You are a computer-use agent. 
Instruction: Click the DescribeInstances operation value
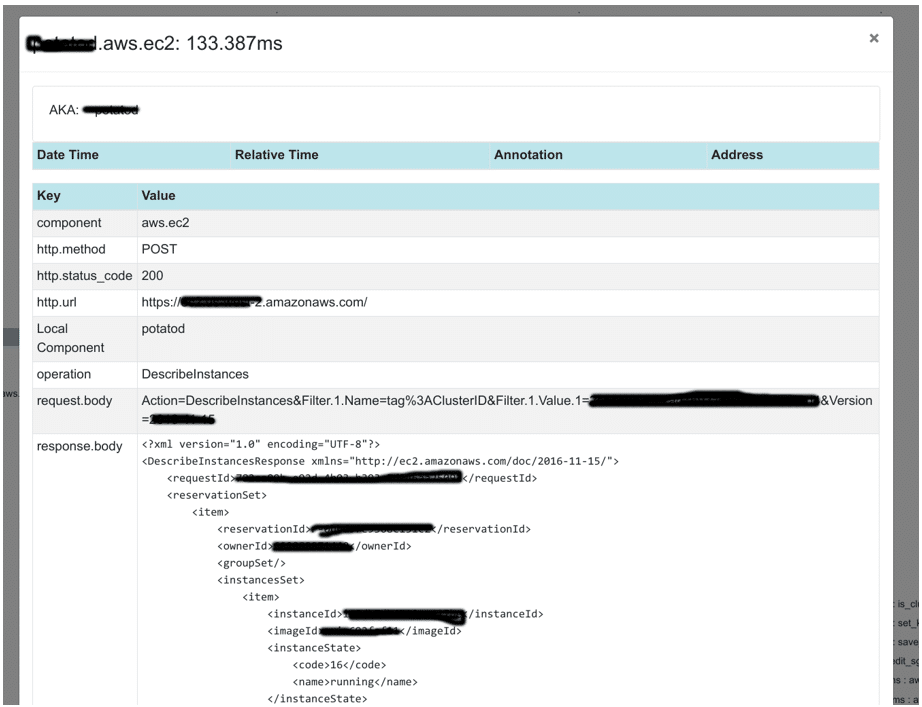[195, 374]
